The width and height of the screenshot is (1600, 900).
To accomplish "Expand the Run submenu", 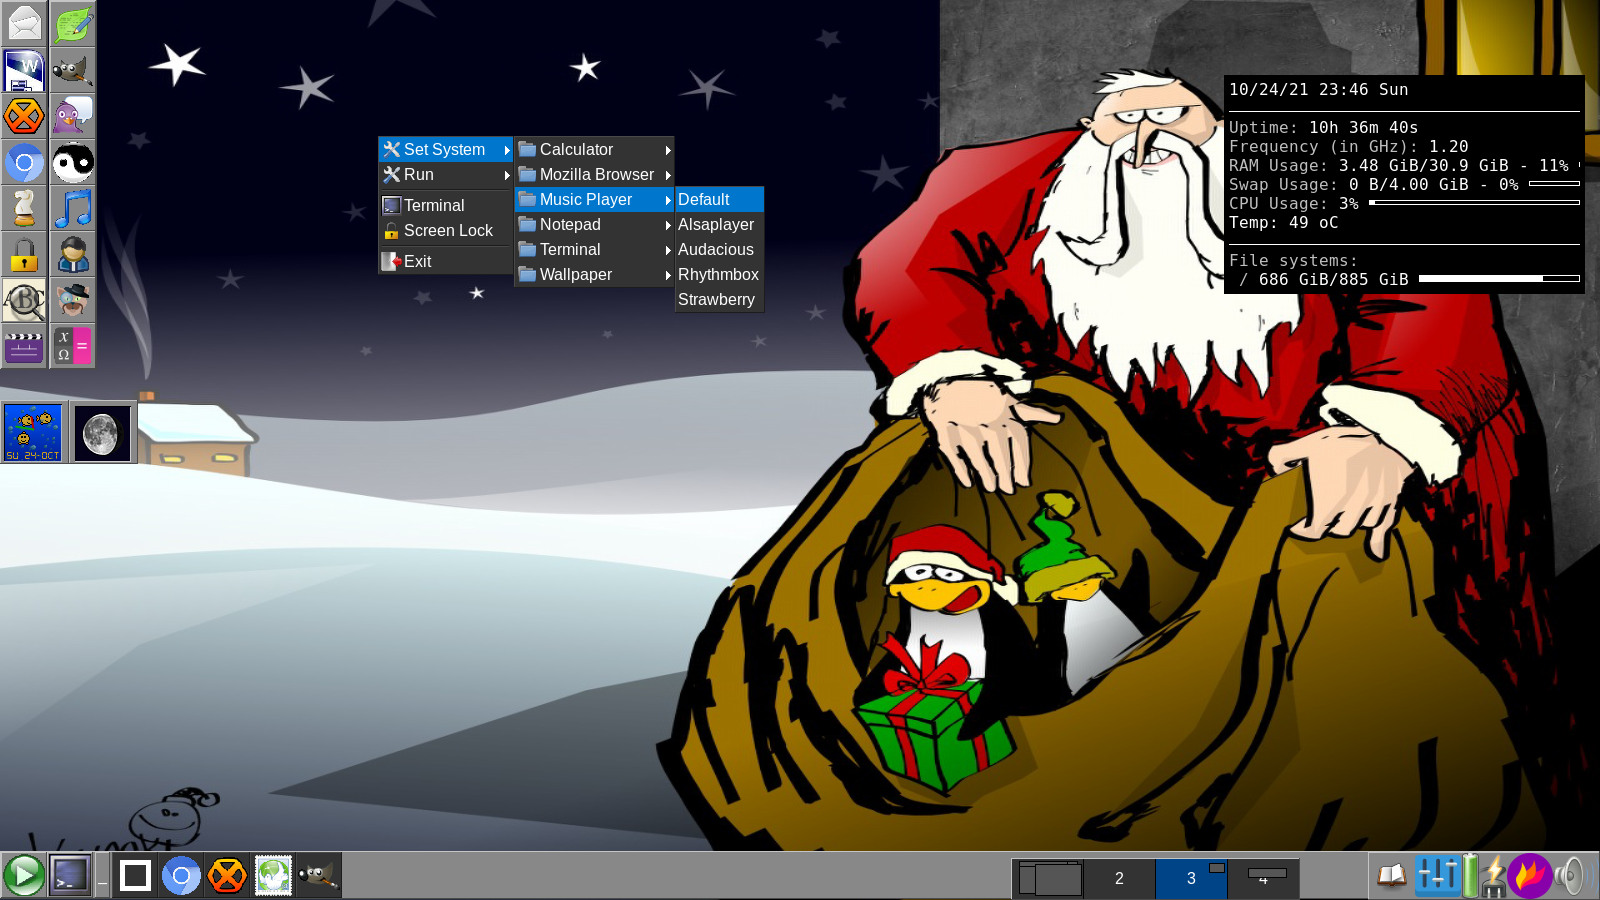I will [x=445, y=175].
